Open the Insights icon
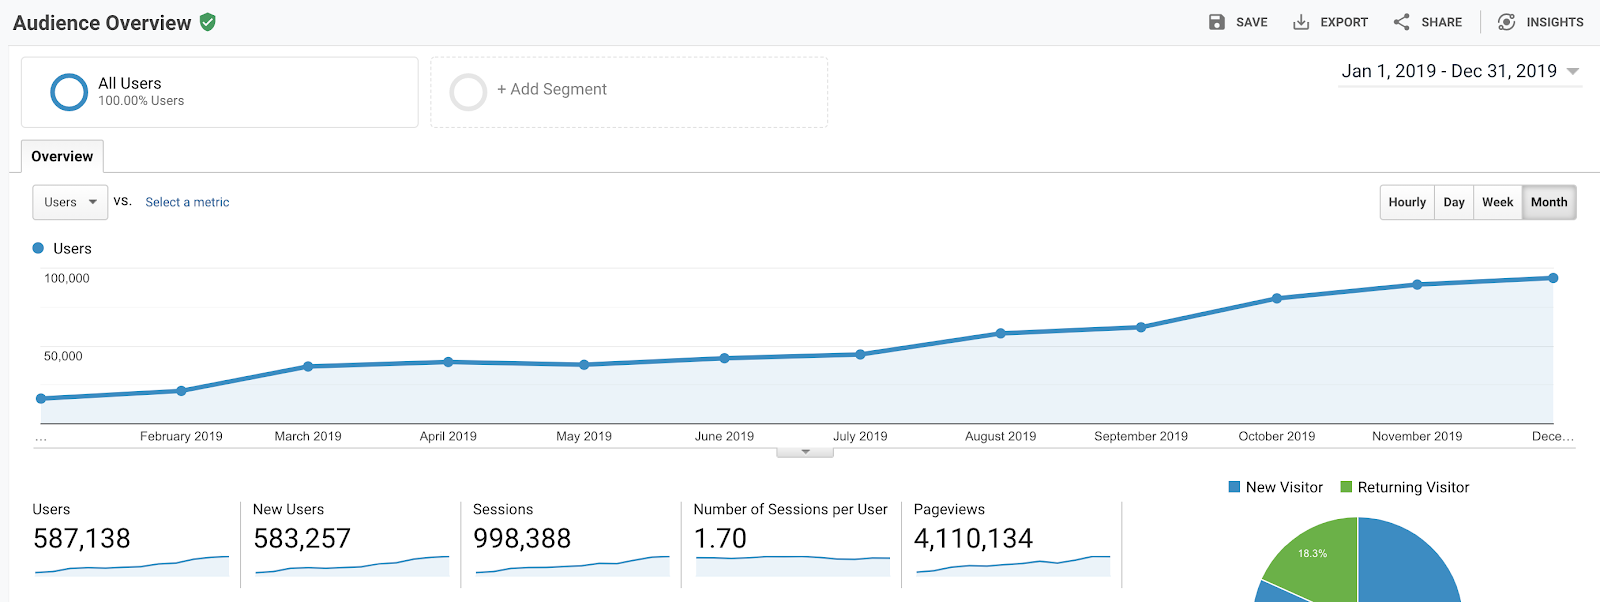The height and width of the screenshot is (602, 1600). (x=1507, y=22)
